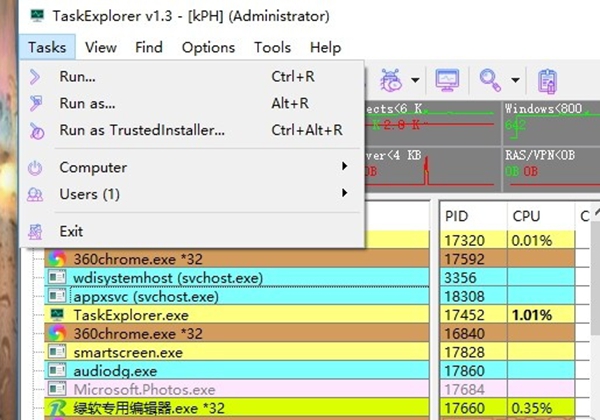The width and height of the screenshot is (600, 420).
Task: Select 360chrome.exe row with PID 17592
Action: pyautogui.click(x=236, y=259)
